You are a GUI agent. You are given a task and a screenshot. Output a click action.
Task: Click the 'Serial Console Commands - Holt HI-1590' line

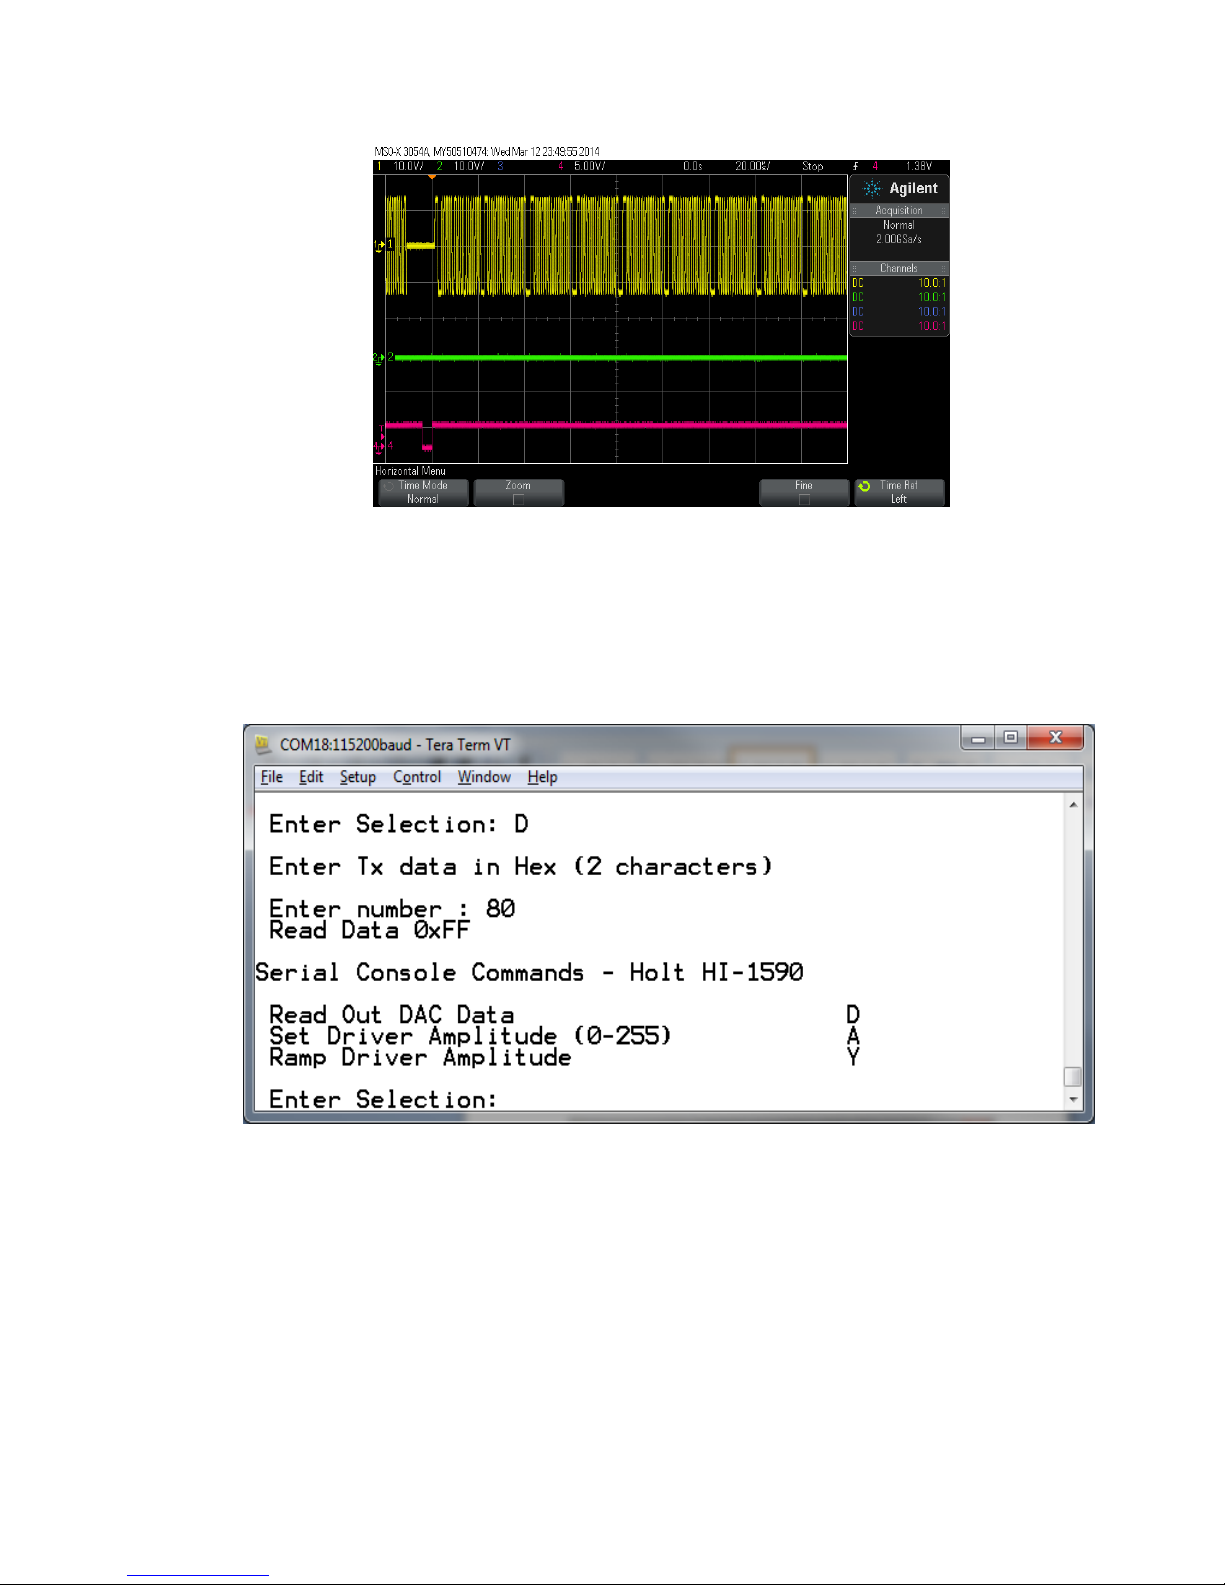[529, 973]
